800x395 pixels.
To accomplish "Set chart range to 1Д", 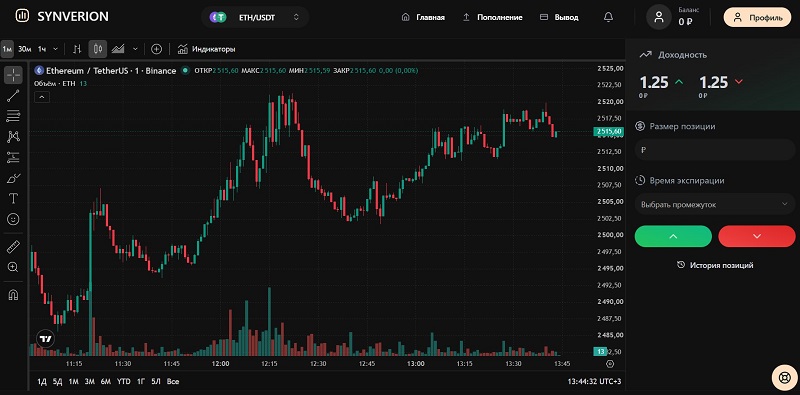I will [43, 382].
